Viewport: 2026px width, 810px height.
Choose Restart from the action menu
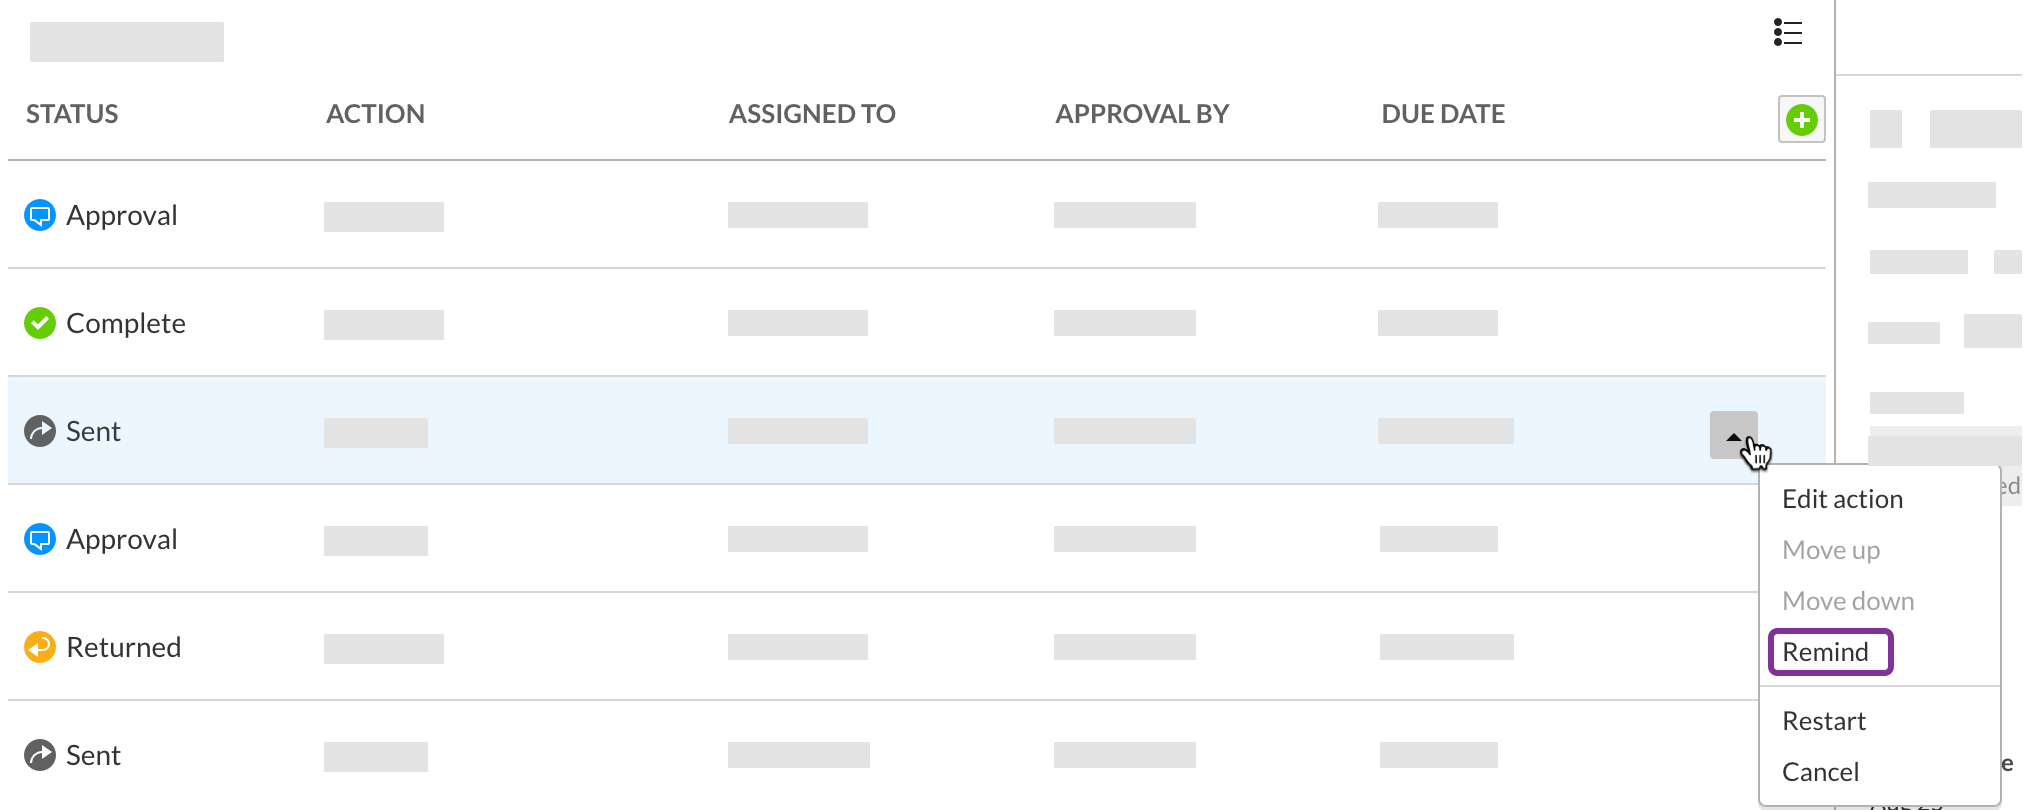(x=1824, y=721)
